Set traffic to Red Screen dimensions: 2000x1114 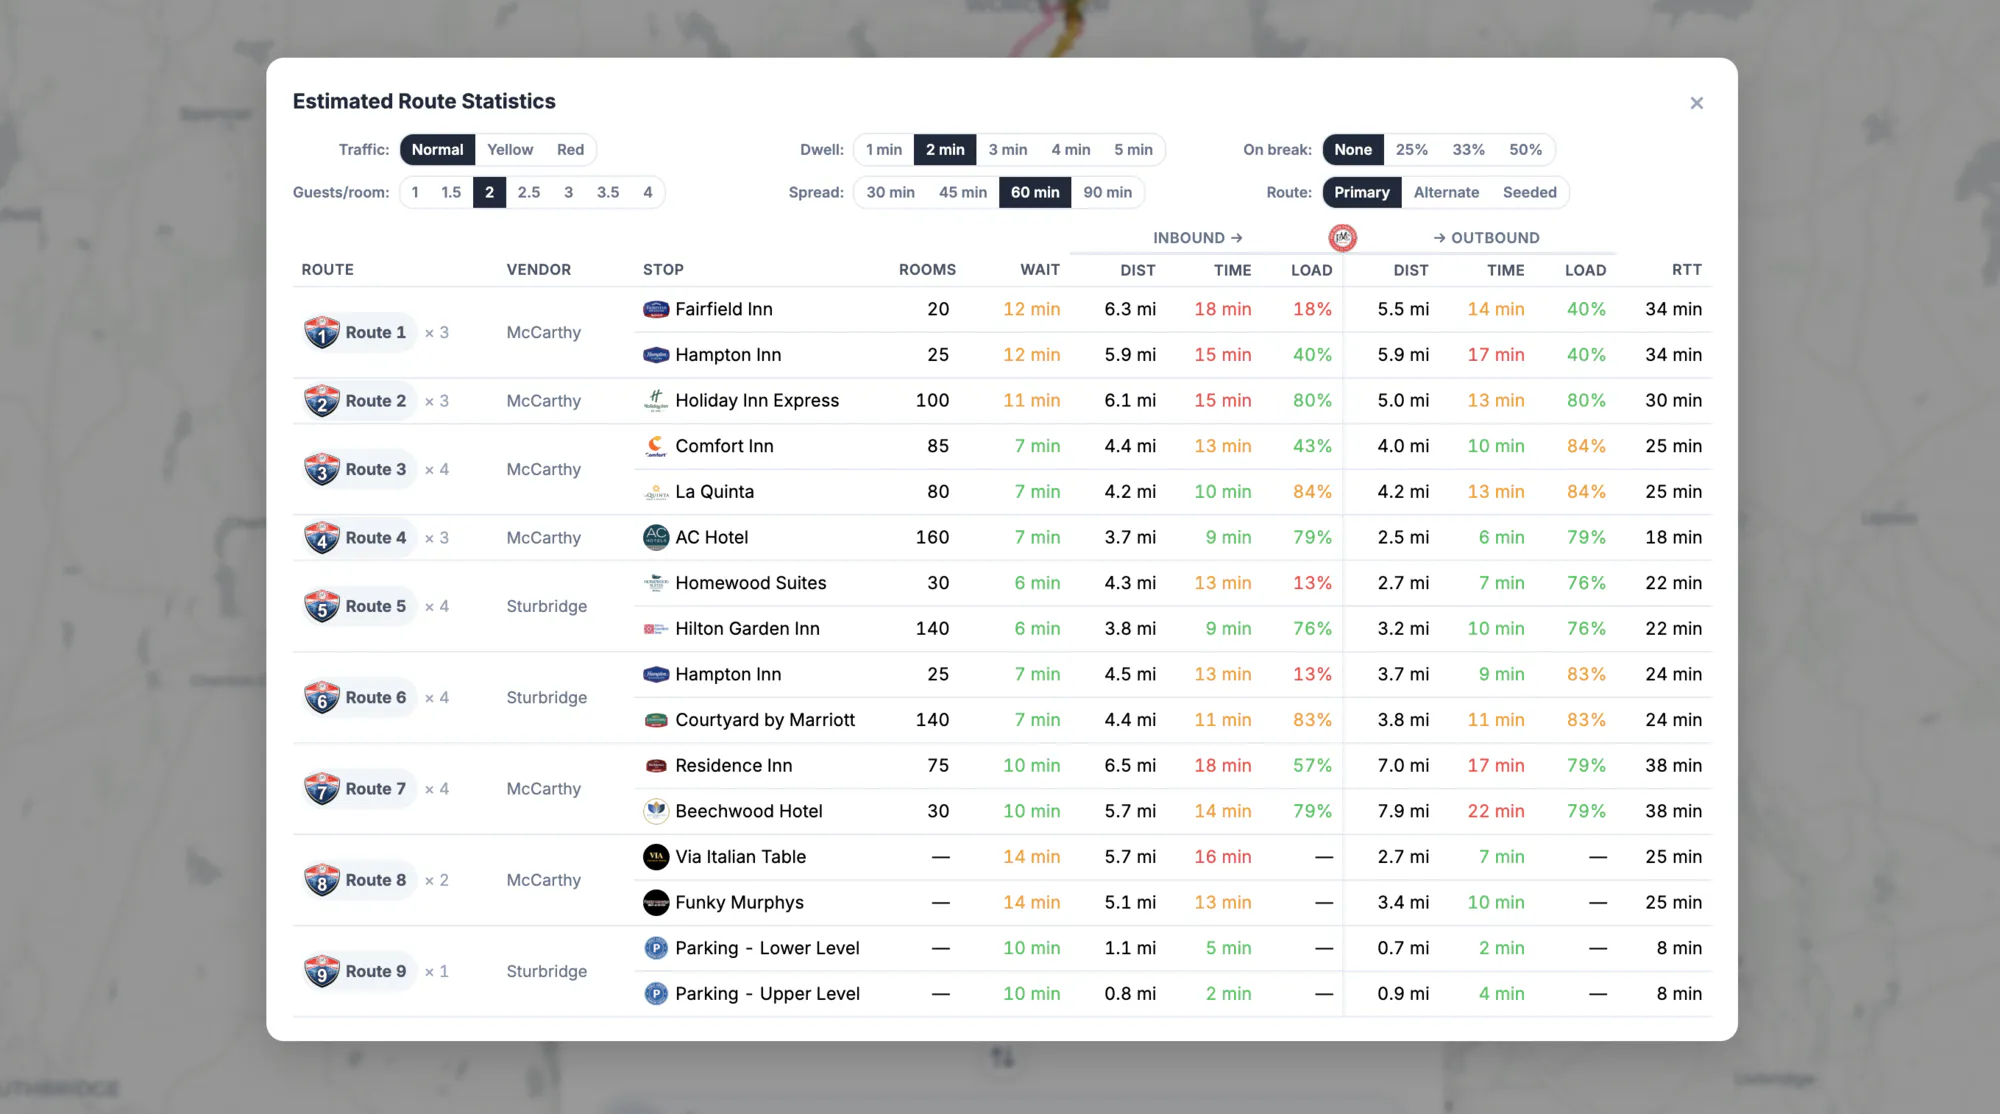point(570,150)
